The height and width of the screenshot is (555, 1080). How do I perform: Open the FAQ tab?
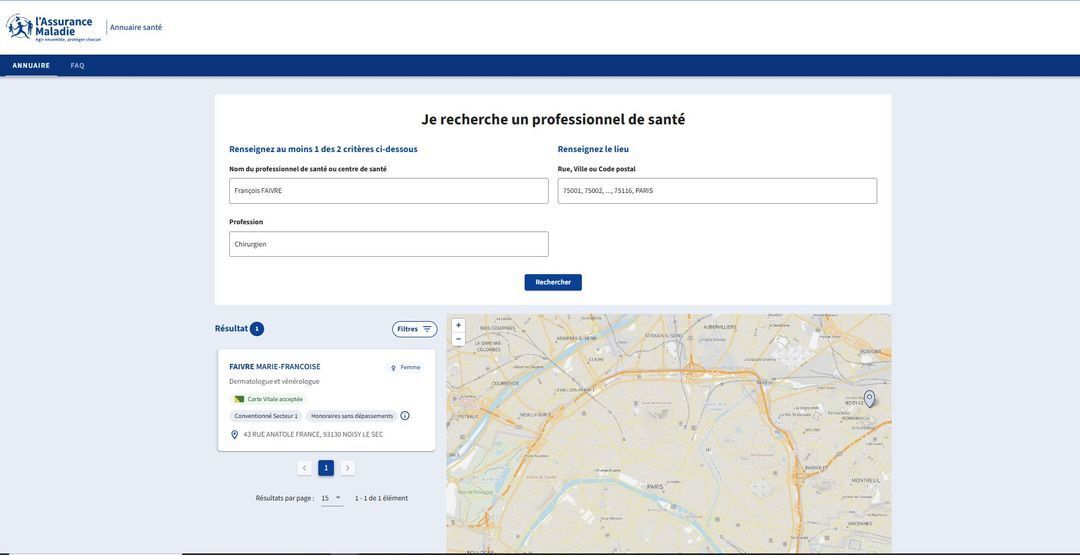coord(77,66)
